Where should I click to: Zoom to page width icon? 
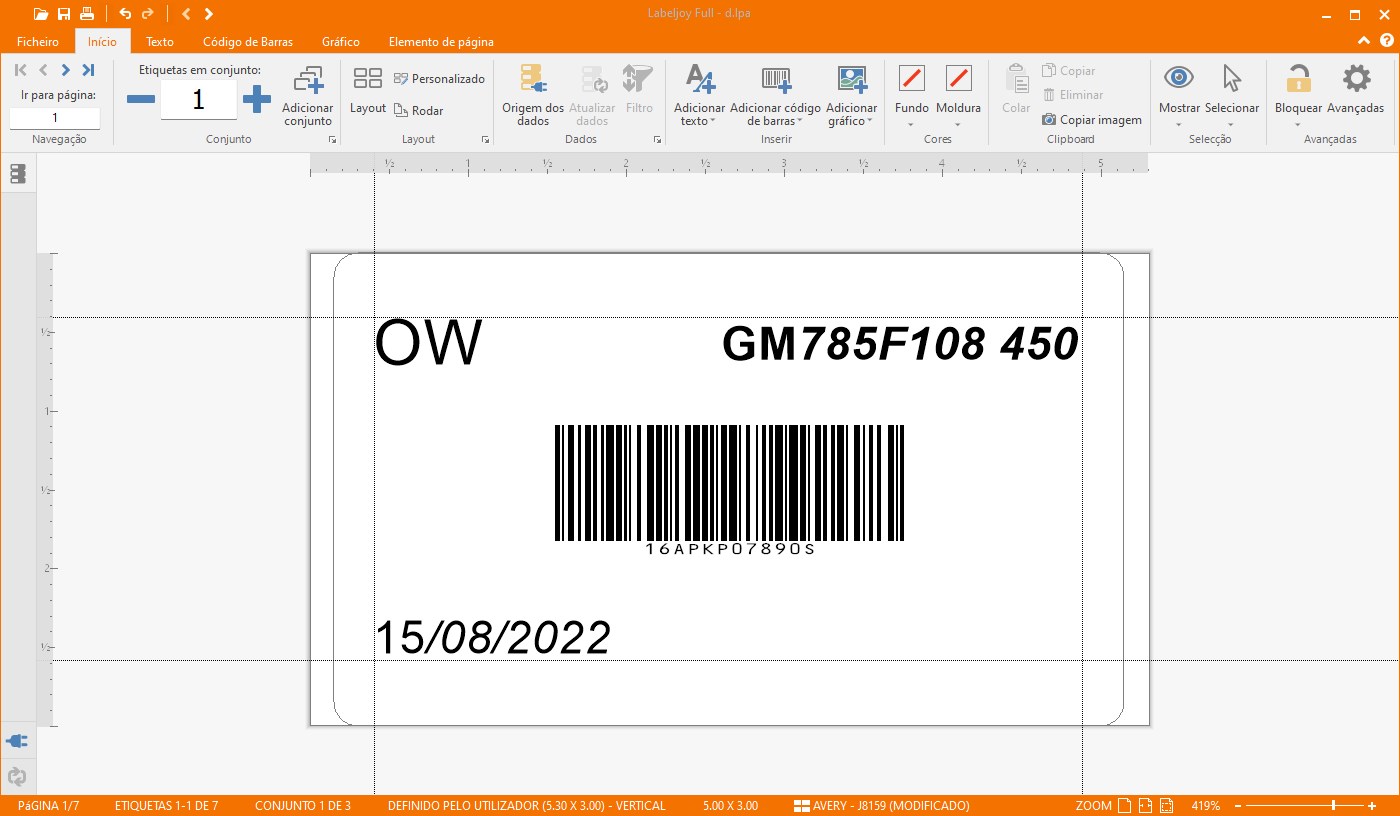tap(1146, 805)
